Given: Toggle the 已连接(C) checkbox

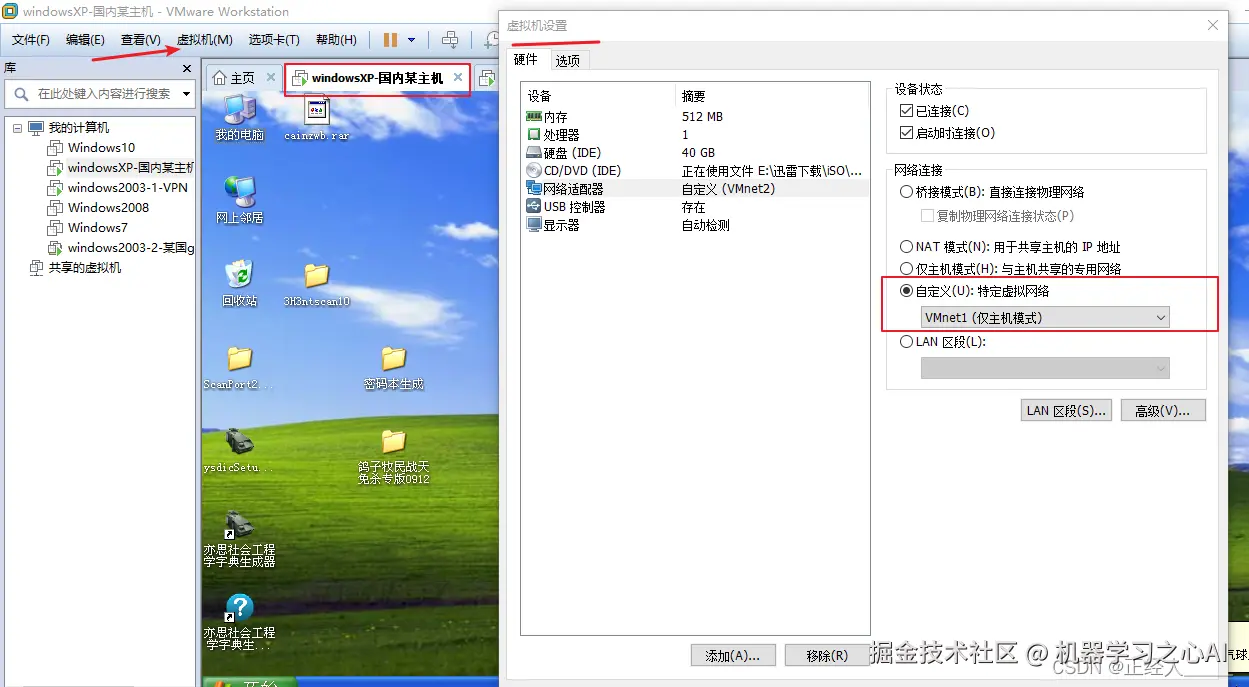Looking at the screenshot, I should (906, 111).
